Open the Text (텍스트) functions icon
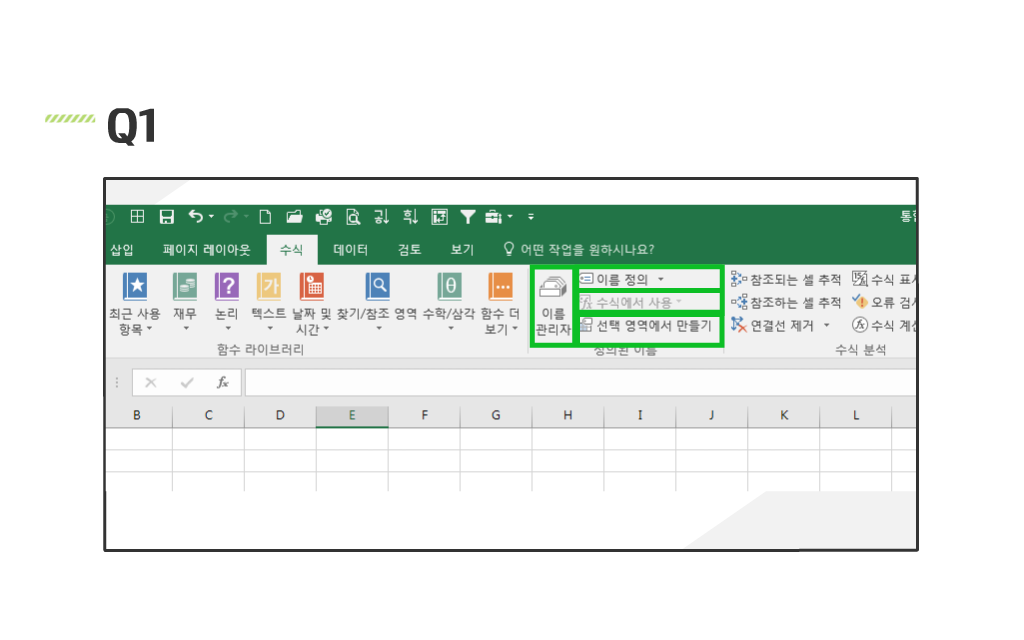The height and width of the screenshot is (640, 1024). (268, 287)
